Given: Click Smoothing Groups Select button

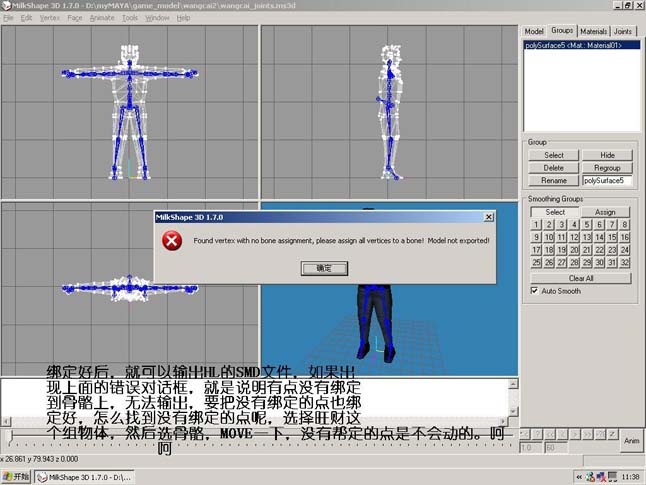Looking at the screenshot, I should (x=555, y=212).
